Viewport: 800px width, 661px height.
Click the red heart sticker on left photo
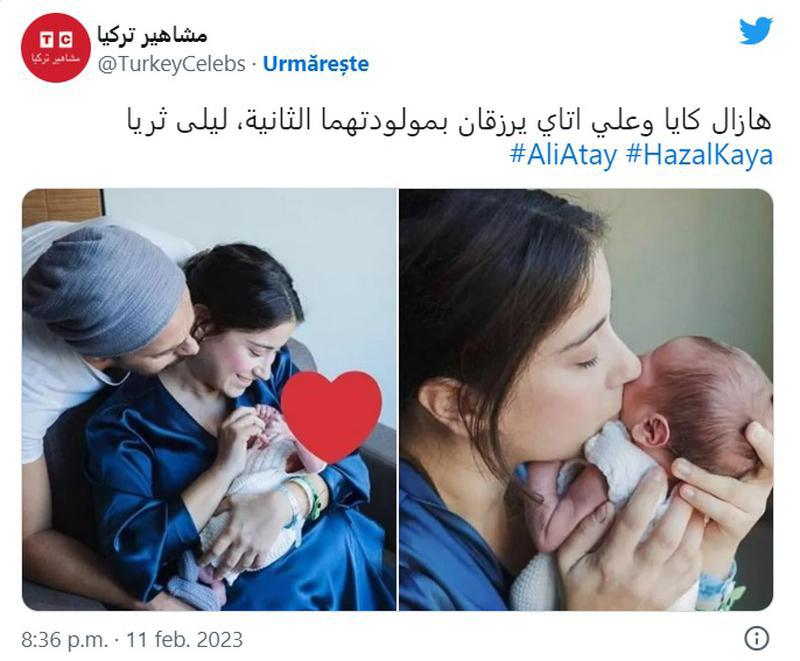click(x=331, y=416)
